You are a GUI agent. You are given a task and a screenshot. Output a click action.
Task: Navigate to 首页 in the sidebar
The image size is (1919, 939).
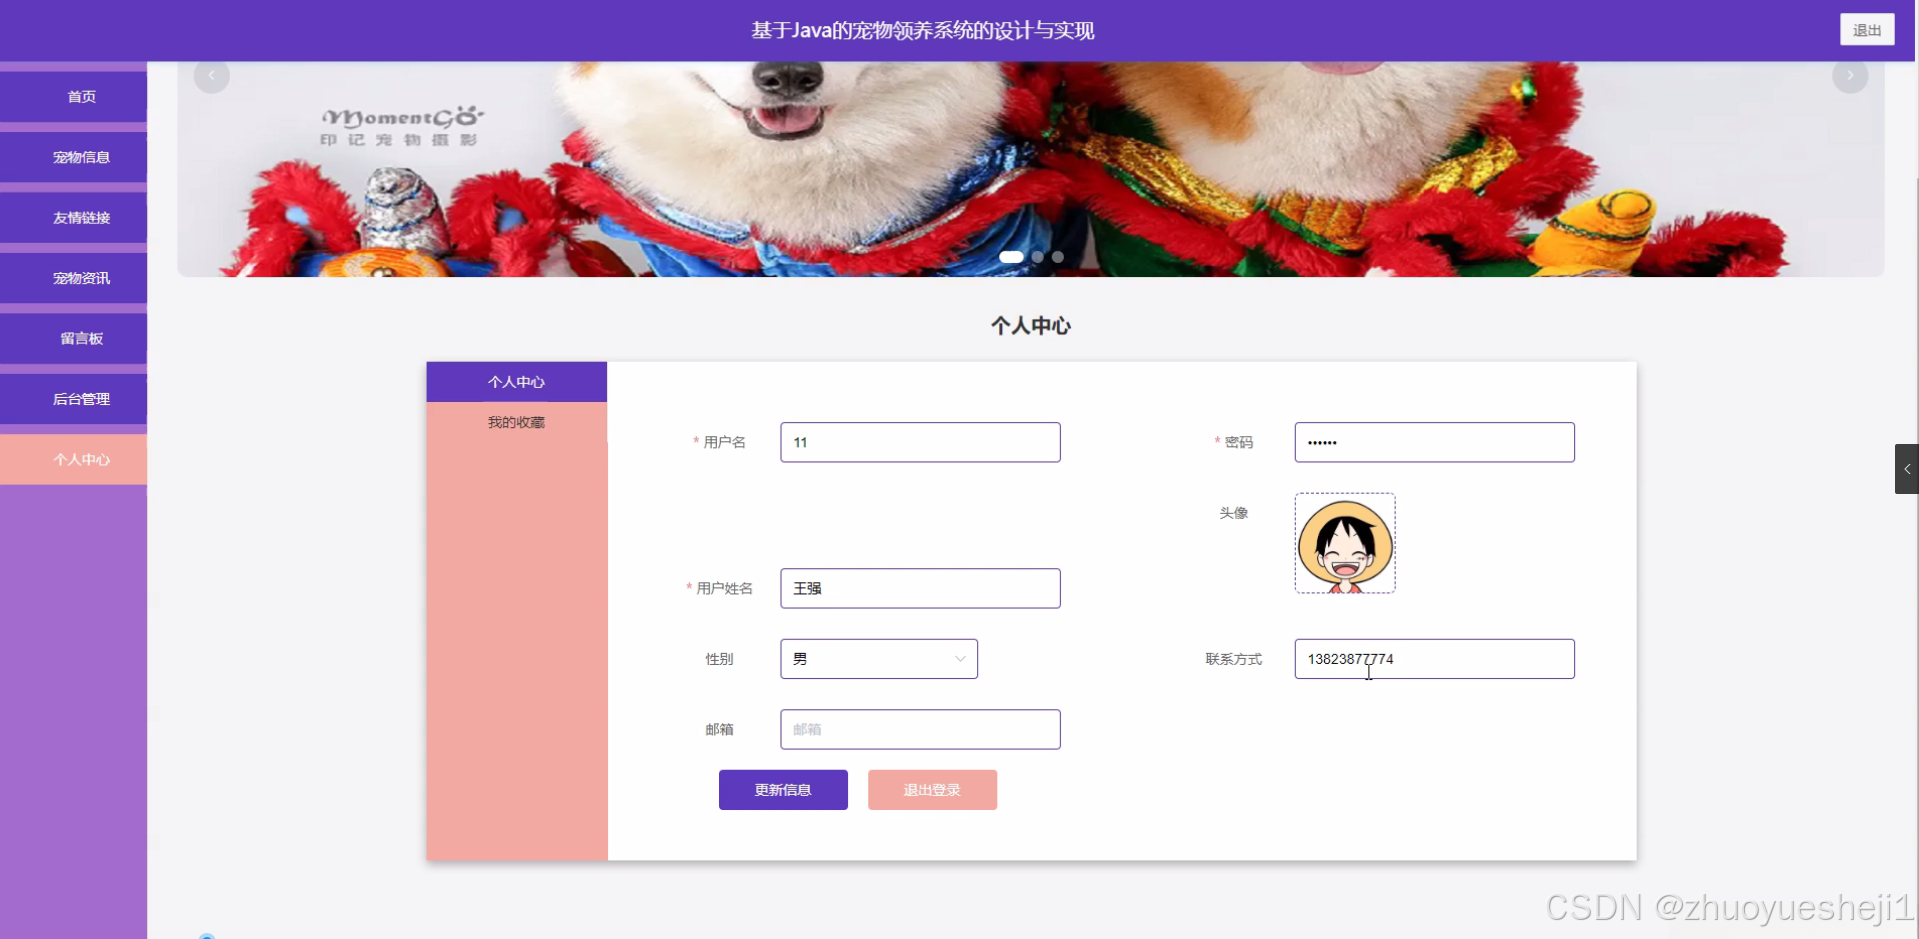(74, 96)
